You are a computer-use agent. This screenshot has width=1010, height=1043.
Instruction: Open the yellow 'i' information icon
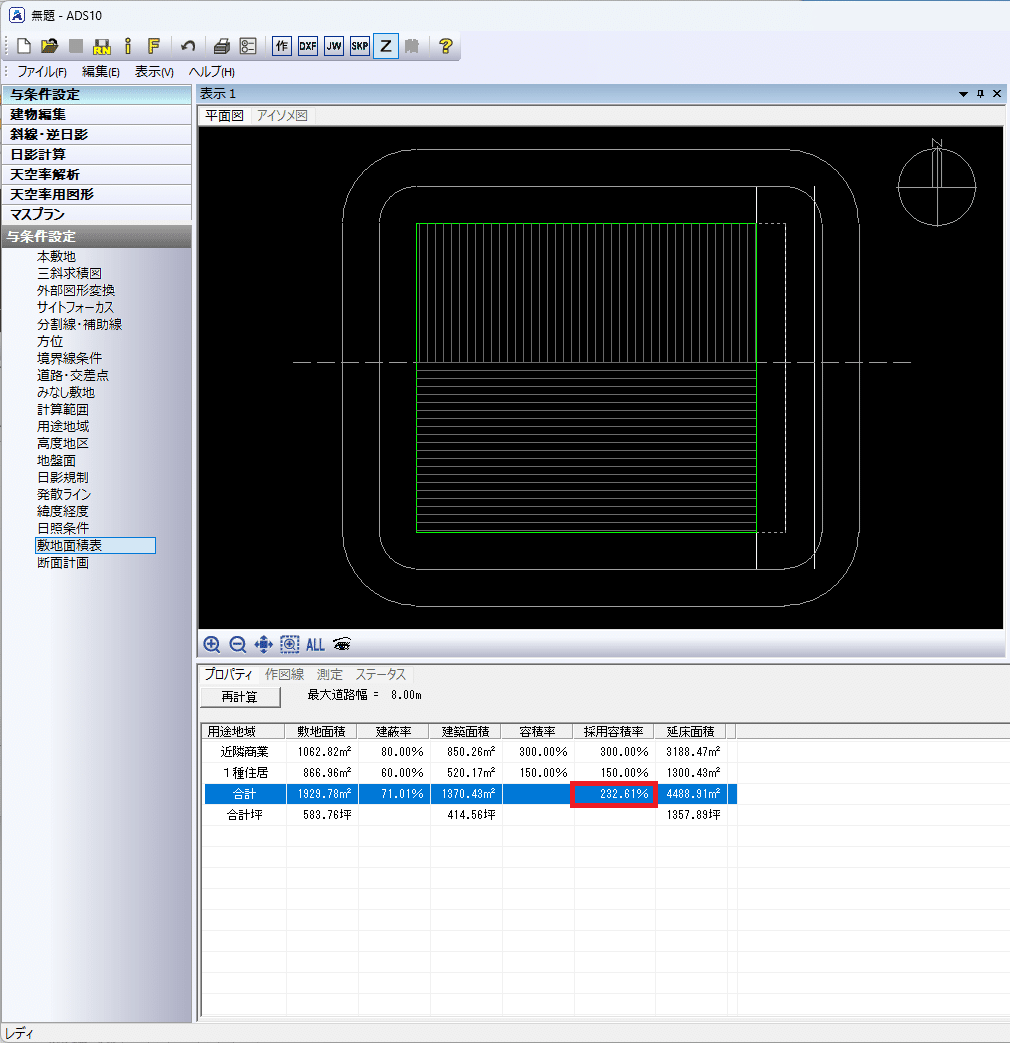(128, 46)
